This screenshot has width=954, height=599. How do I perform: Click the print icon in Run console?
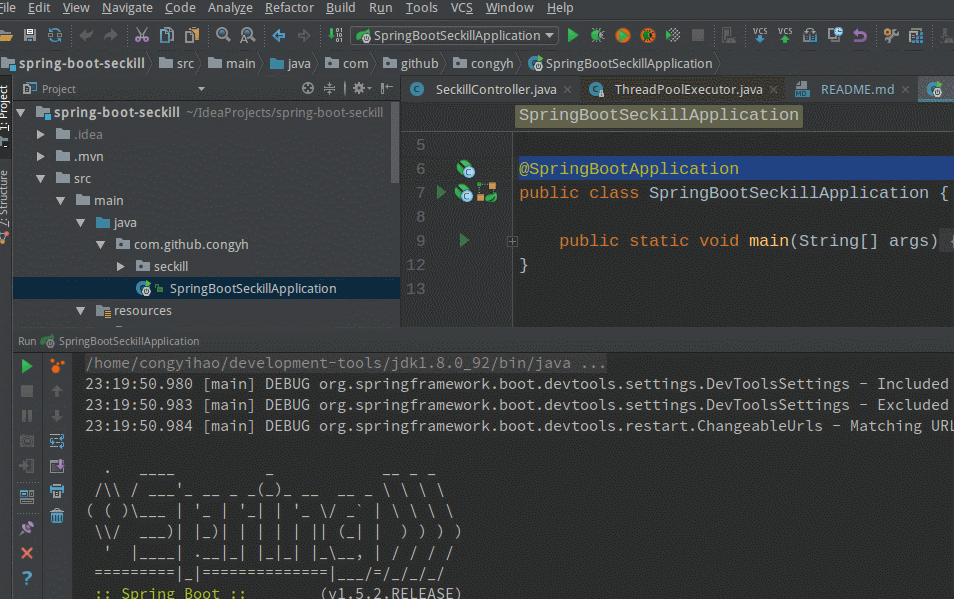(x=57, y=491)
